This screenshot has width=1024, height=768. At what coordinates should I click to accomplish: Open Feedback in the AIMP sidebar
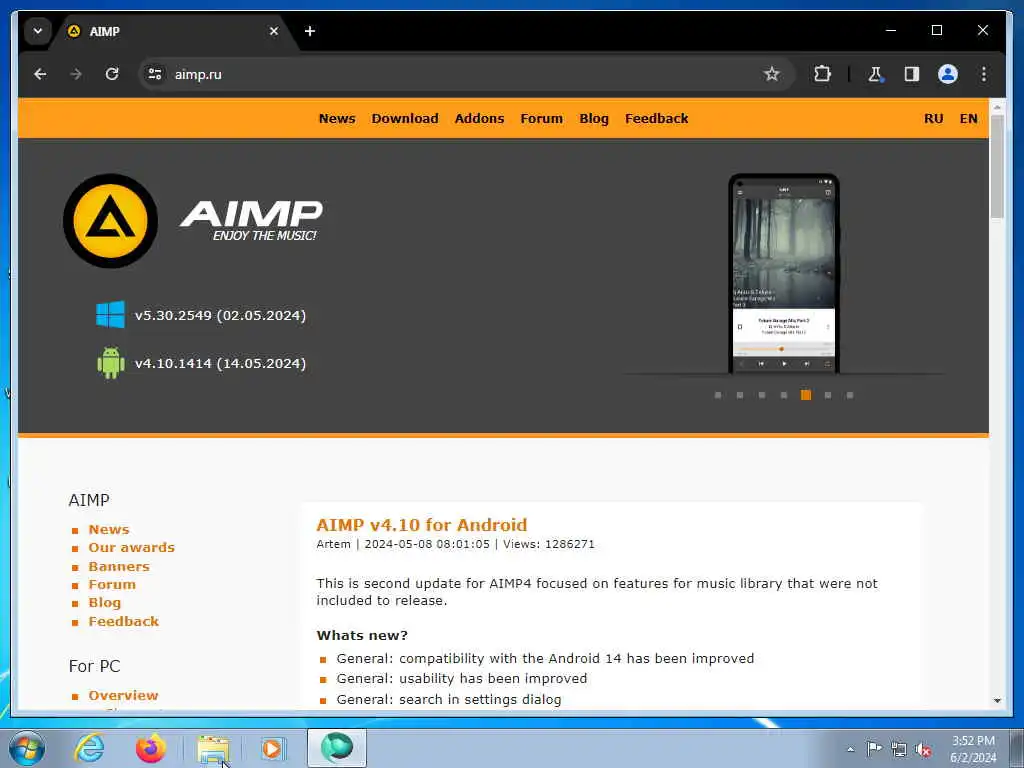[123, 622]
